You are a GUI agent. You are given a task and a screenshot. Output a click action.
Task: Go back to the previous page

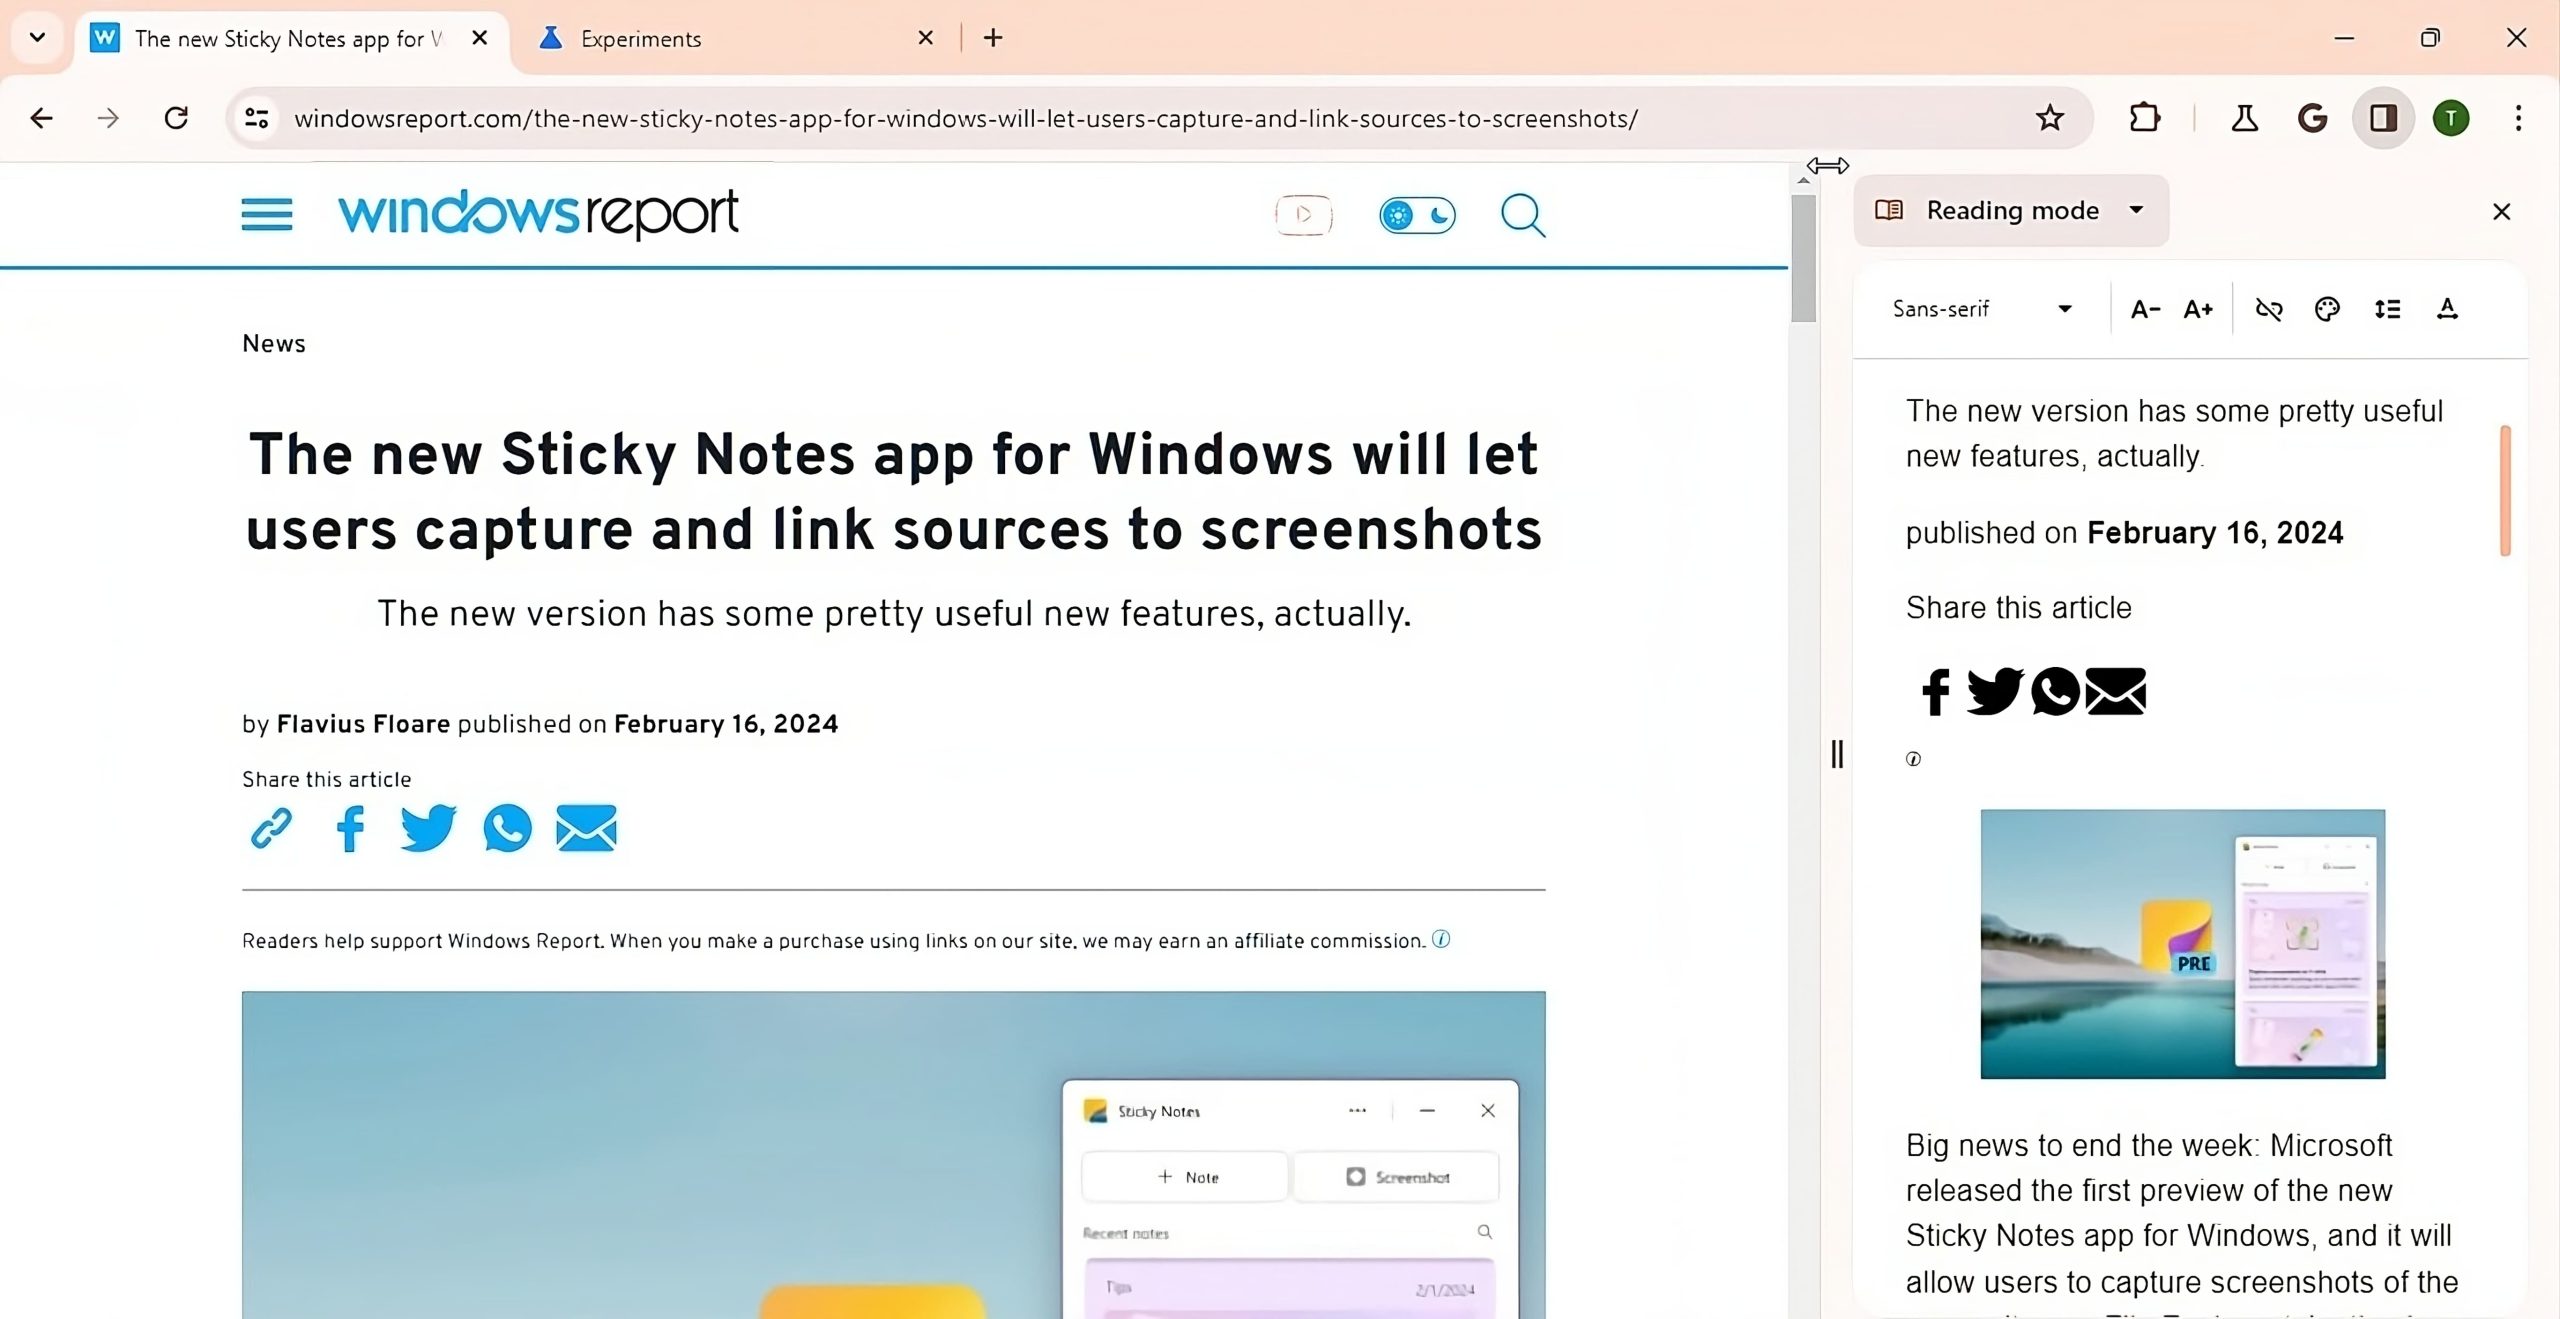41,118
